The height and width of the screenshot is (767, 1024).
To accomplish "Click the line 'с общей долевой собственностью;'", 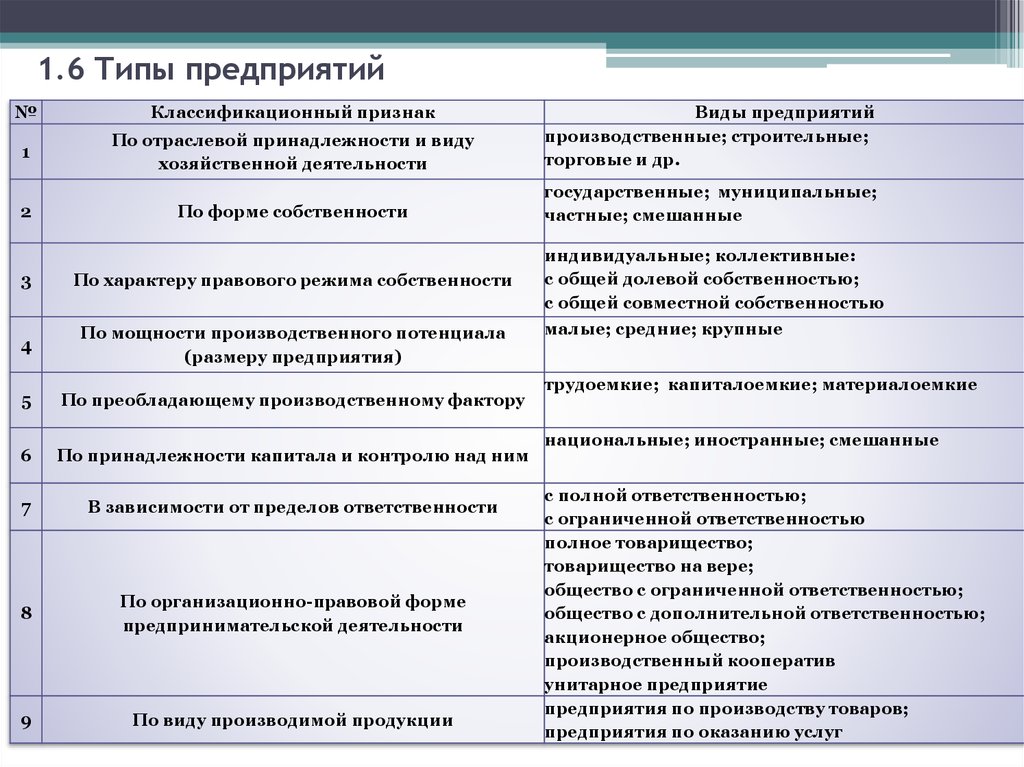I will click(701, 280).
